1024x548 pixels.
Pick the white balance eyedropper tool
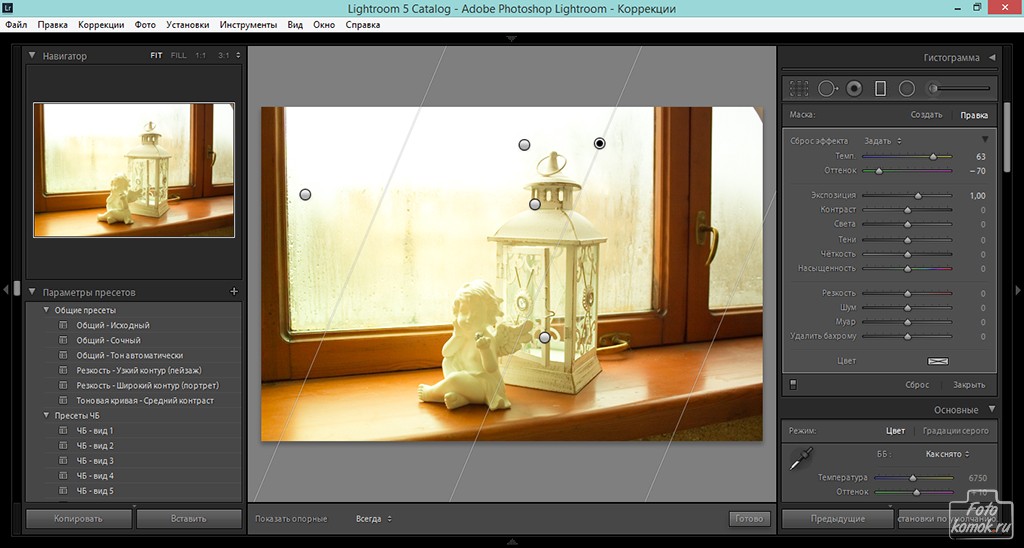click(800, 459)
